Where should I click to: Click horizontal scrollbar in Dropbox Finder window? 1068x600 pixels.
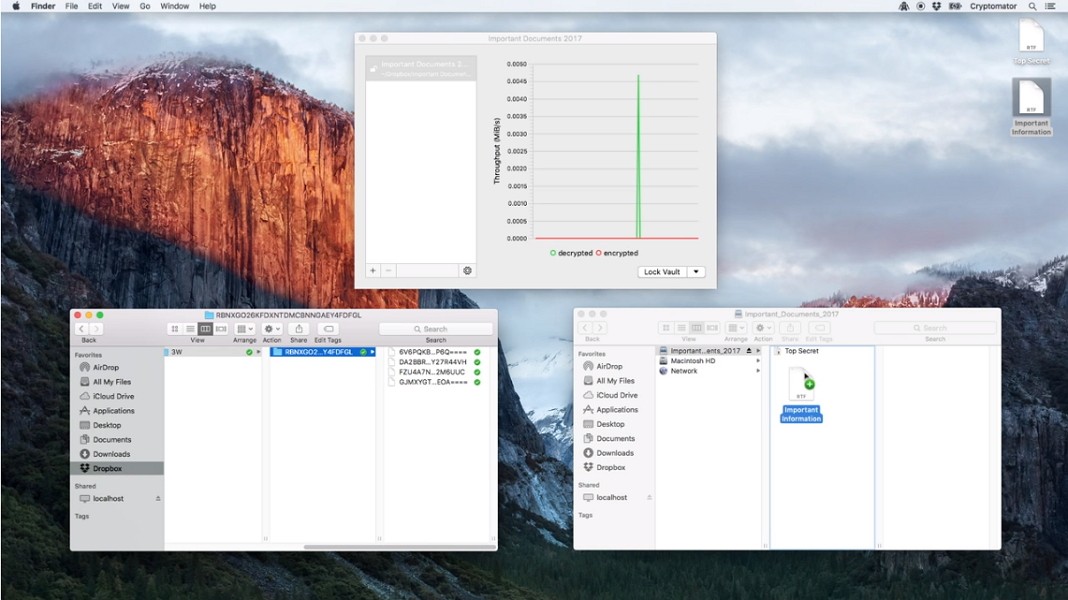[400, 547]
